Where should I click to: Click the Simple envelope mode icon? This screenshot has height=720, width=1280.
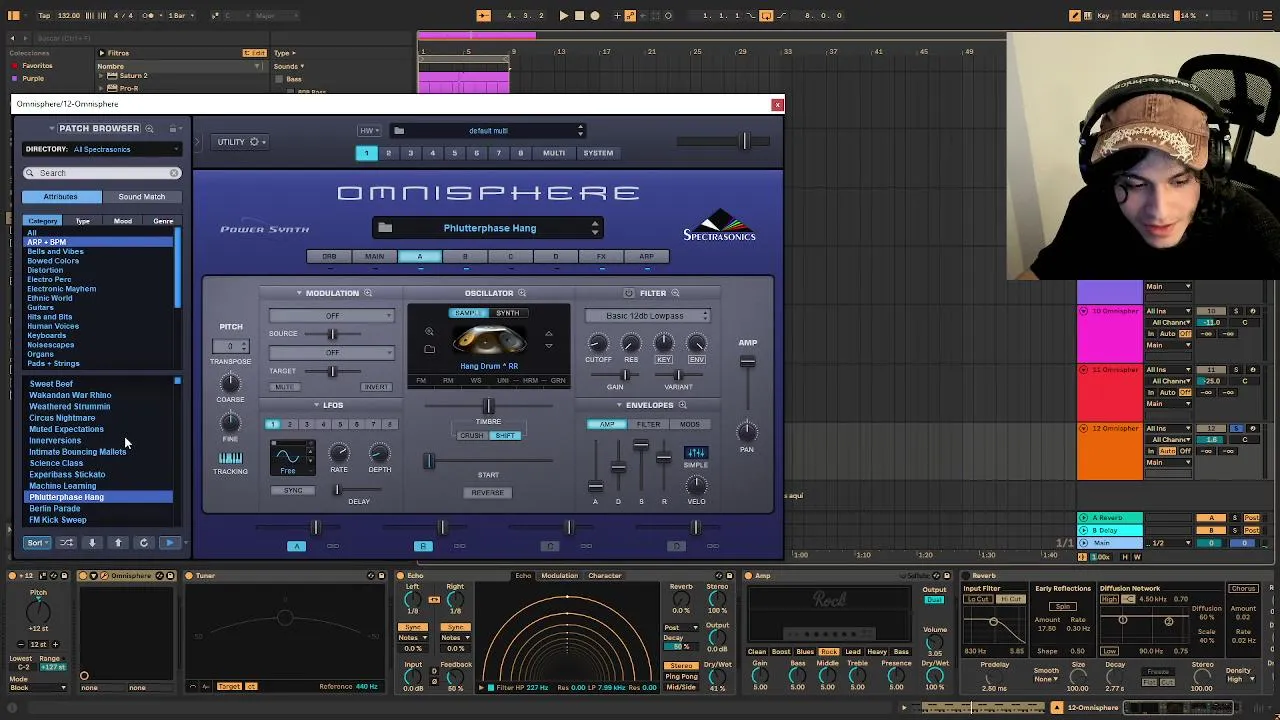click(696, 453)
